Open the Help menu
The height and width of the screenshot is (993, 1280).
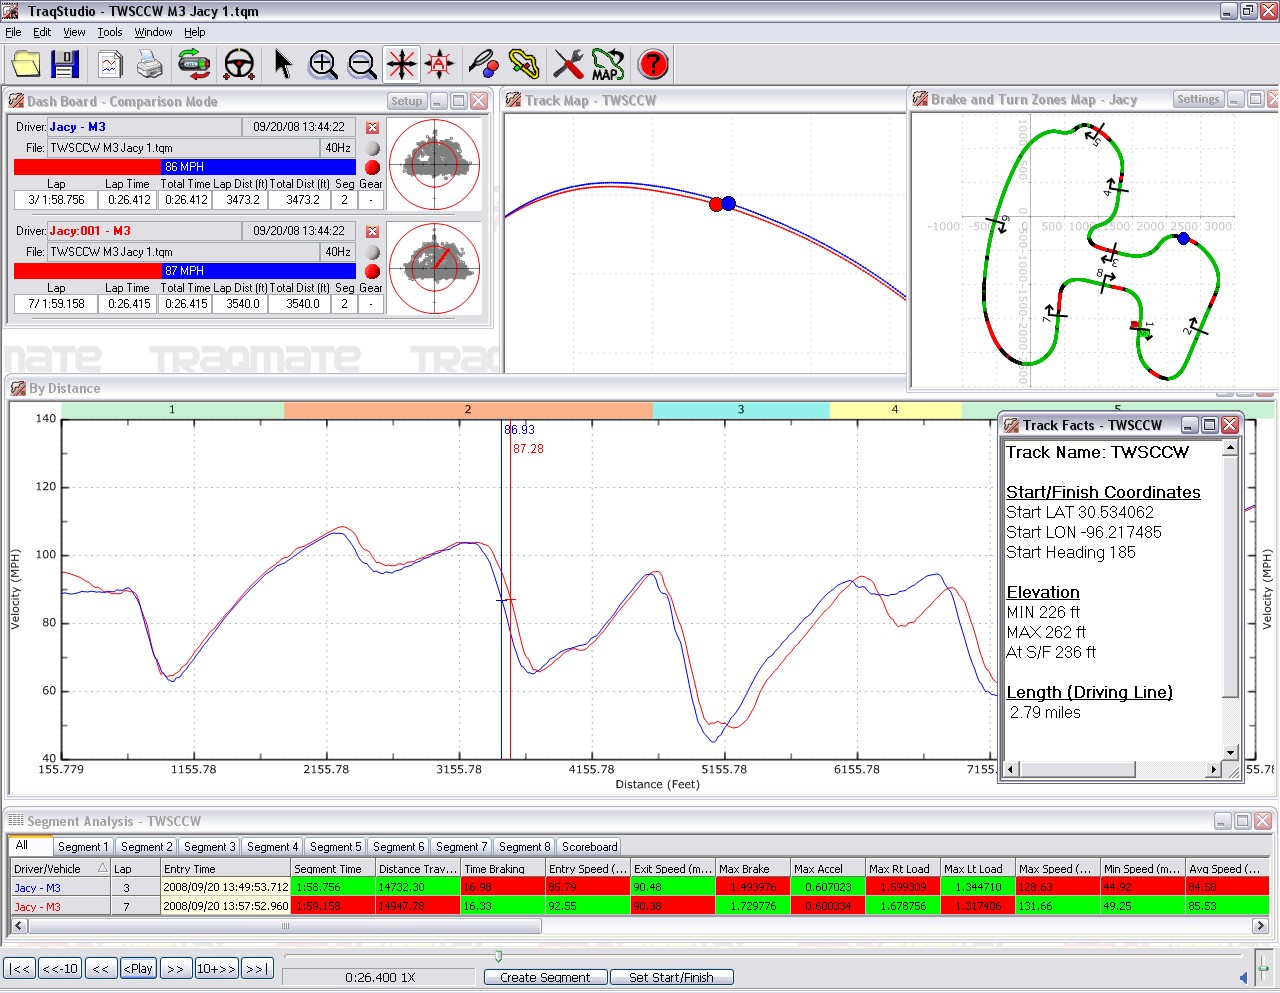point(194,32)
